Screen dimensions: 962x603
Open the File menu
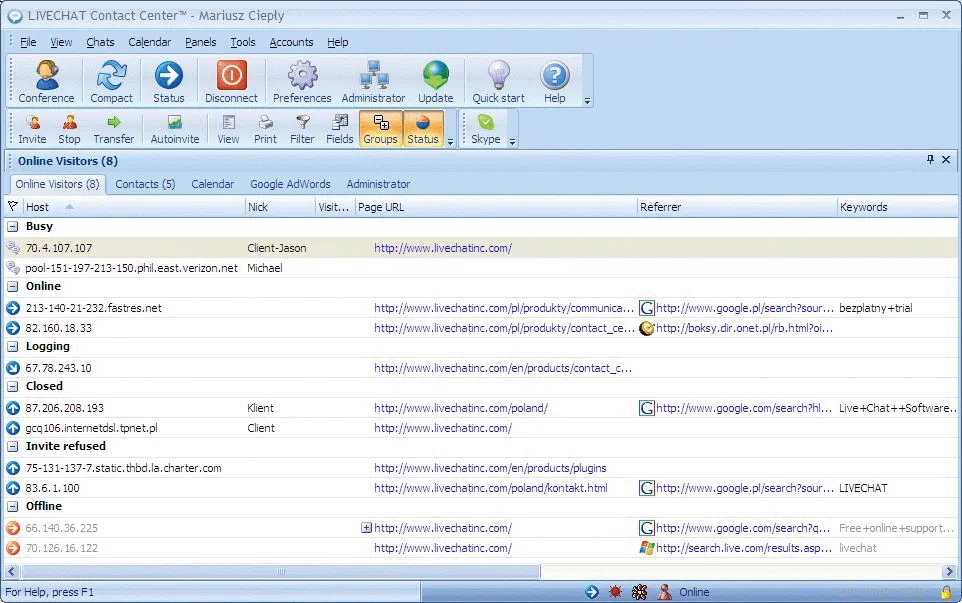(28, 42)
